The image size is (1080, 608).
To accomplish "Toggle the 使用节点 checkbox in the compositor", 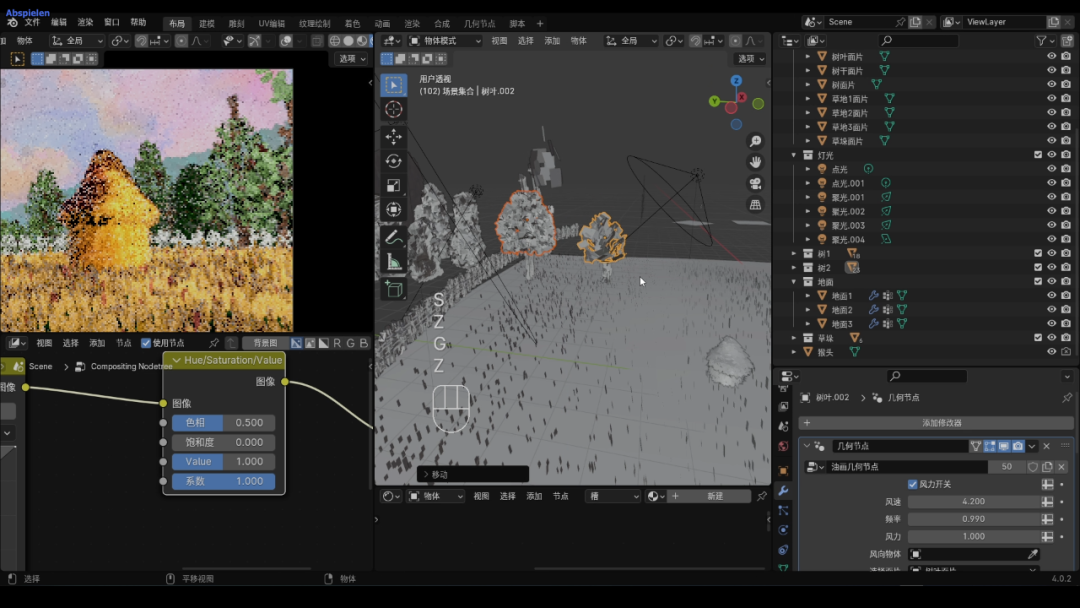I will [145, 343].
